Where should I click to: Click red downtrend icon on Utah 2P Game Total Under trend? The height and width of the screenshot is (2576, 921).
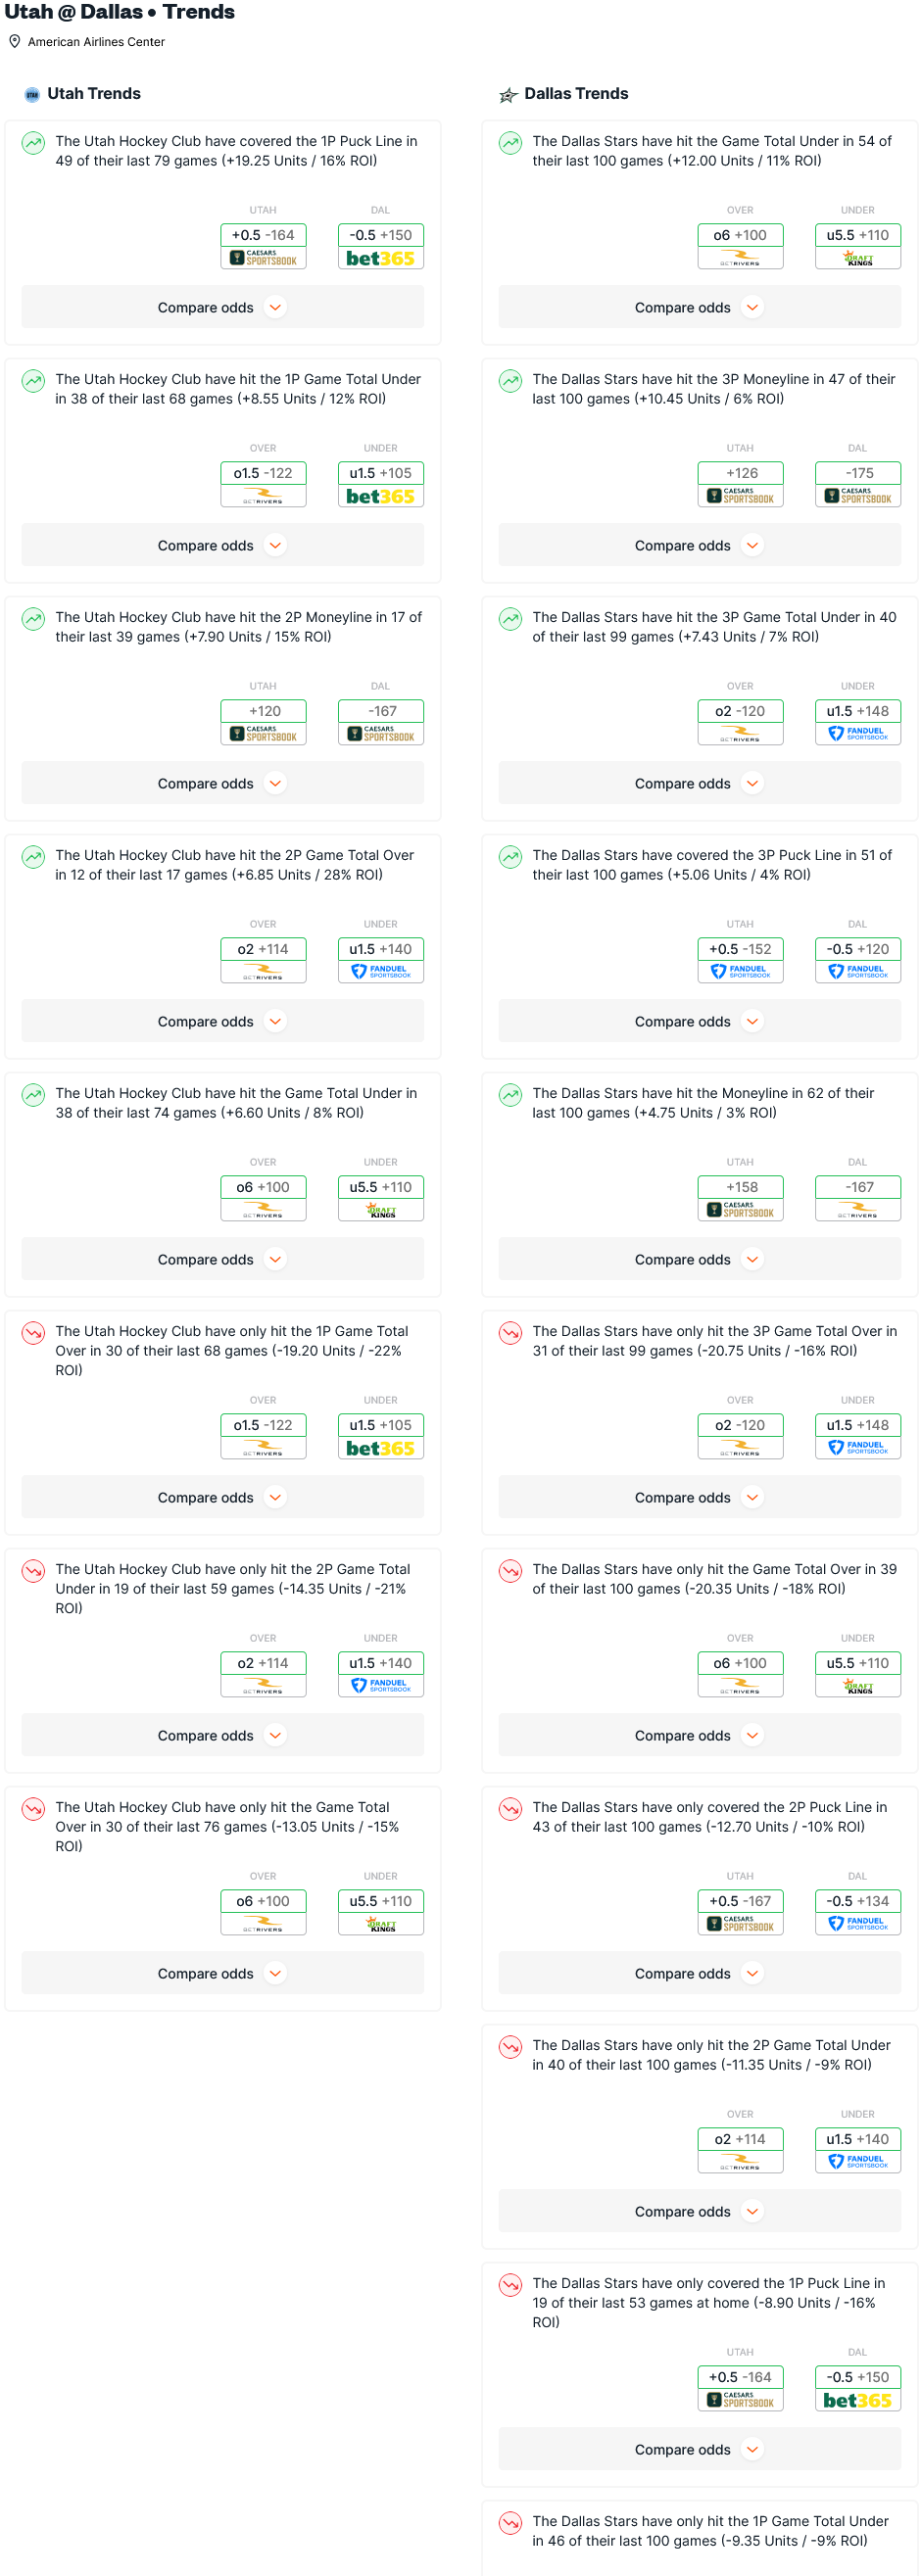(x=33, y=1571)
